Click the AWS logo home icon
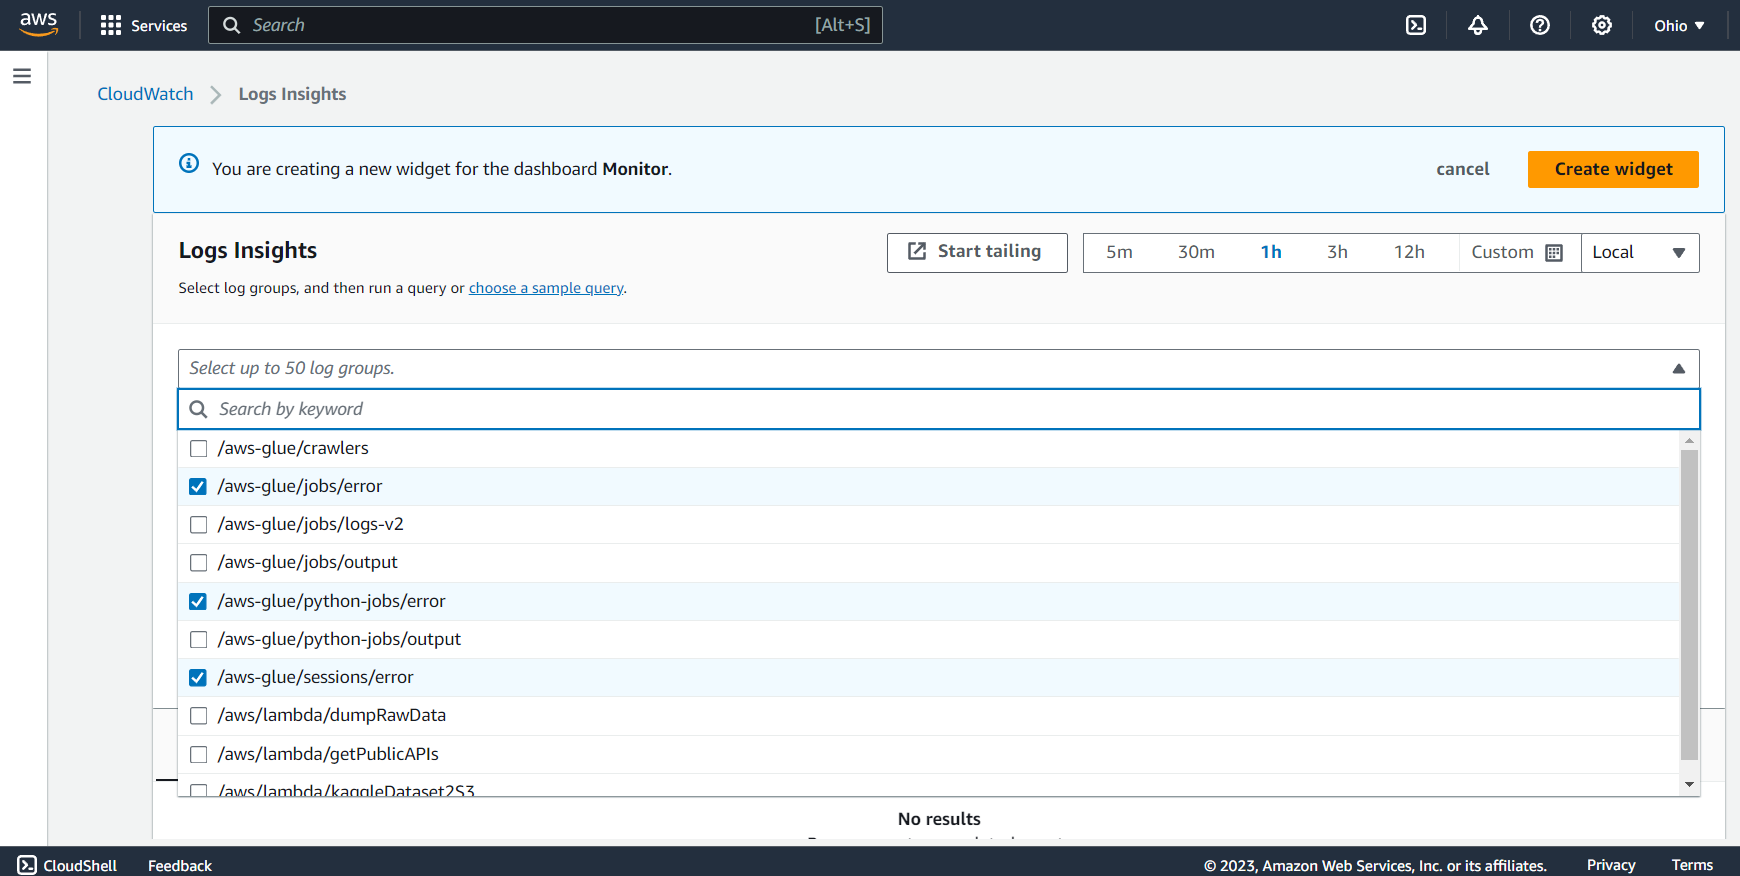The height and width of the screenshot is (876, 1740). 38,24
